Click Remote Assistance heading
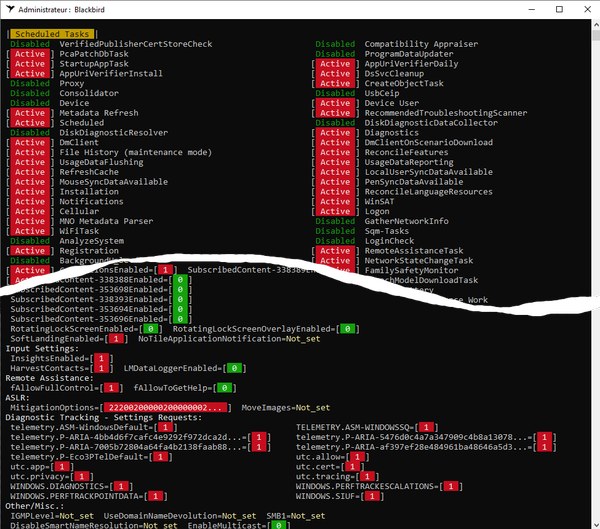Image resolution: width=600 pixels, height=529 pixels. click(49, 378)
